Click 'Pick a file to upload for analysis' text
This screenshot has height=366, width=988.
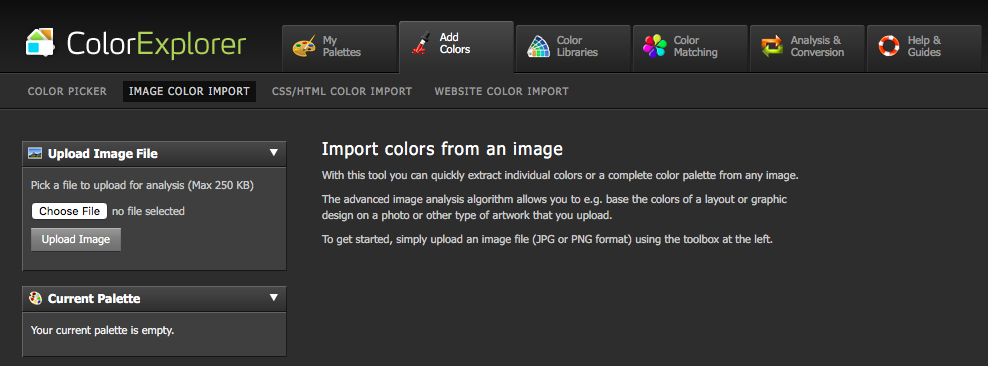[142, 186]
